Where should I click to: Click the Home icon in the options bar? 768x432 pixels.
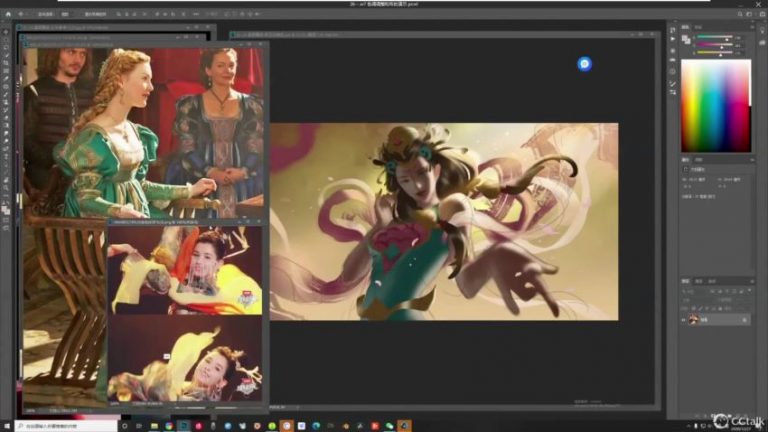[x=8, y=15]
